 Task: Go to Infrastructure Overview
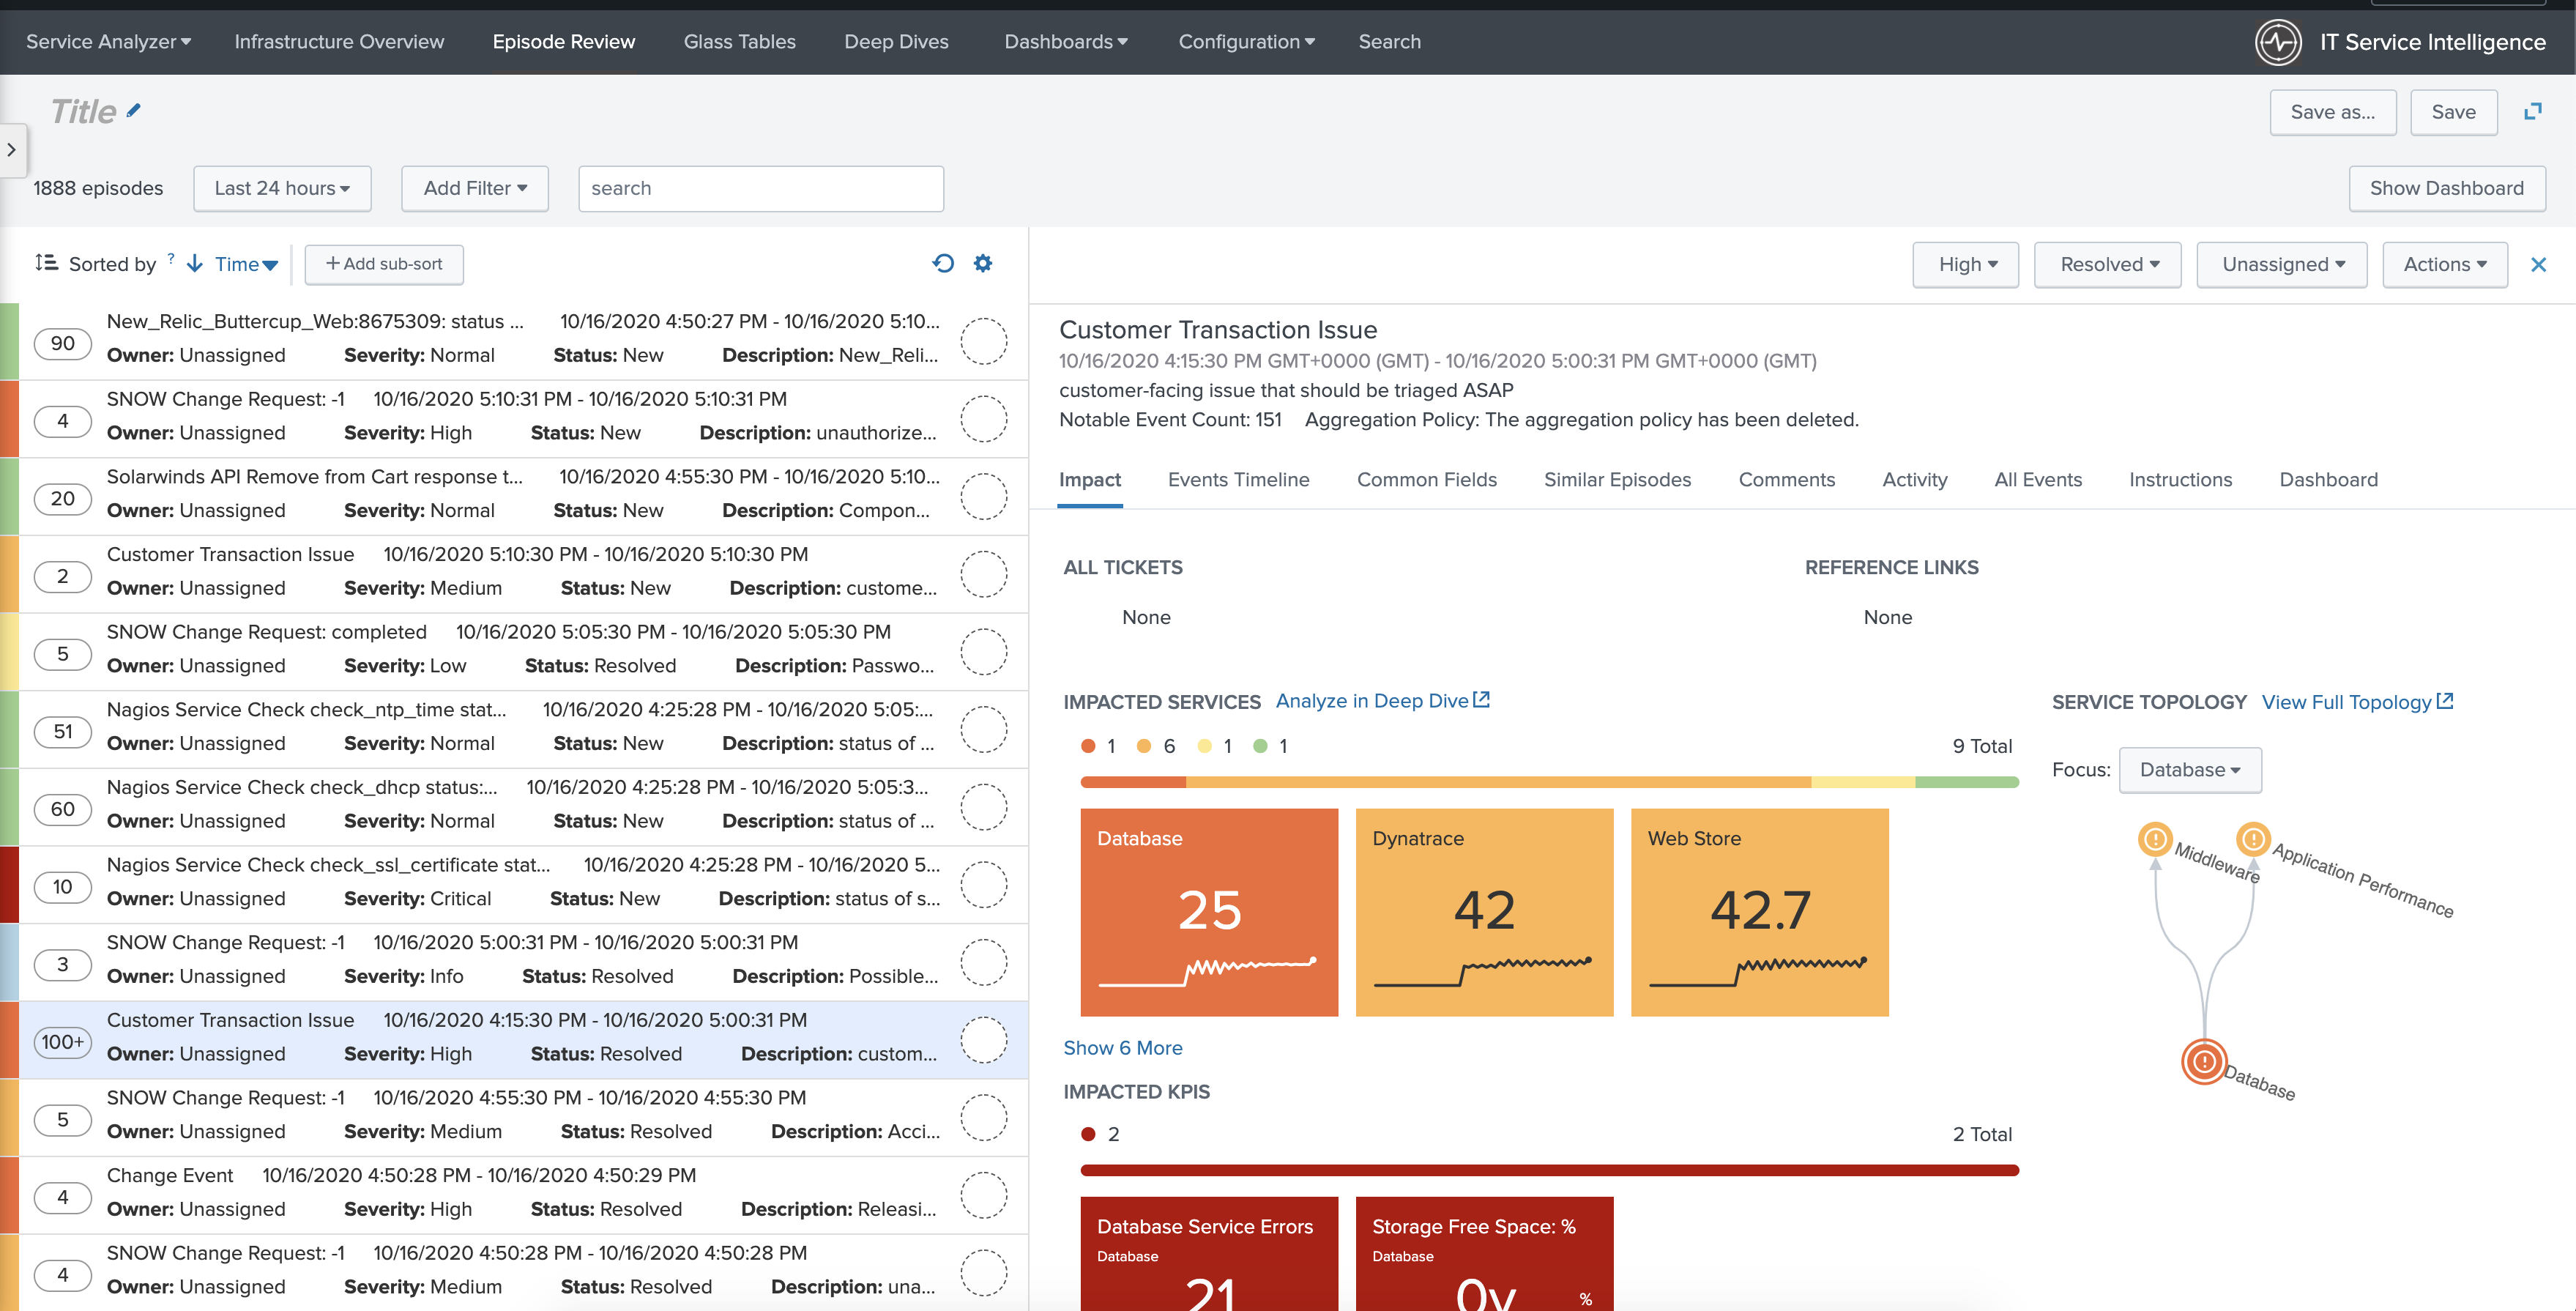(x=339, y=42)
